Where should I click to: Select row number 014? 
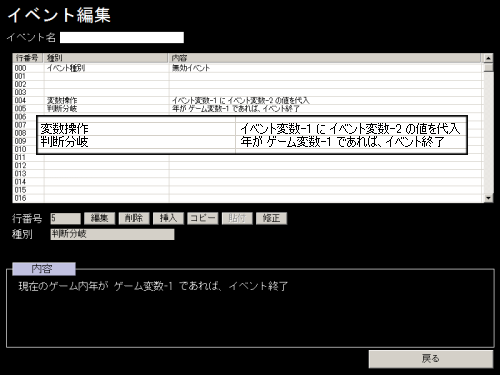point(20,182)
